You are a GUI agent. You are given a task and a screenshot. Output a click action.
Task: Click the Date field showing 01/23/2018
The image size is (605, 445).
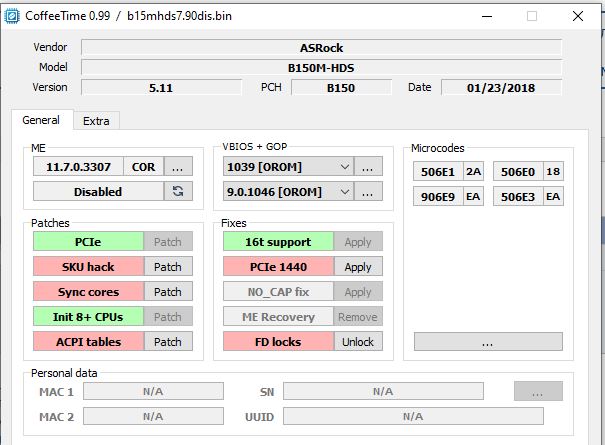[501, 88]
